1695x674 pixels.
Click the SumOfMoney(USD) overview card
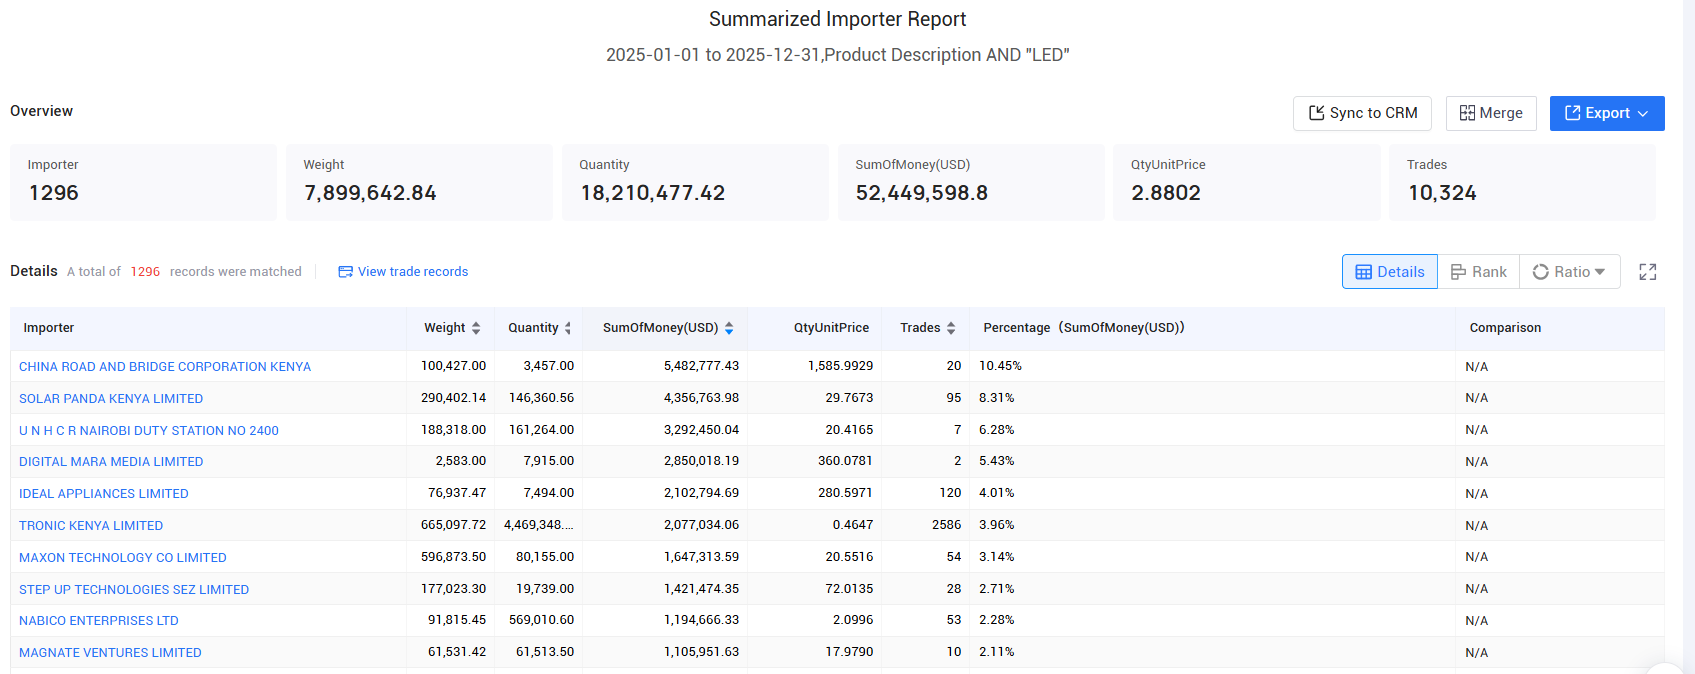(x=971, y=182)
